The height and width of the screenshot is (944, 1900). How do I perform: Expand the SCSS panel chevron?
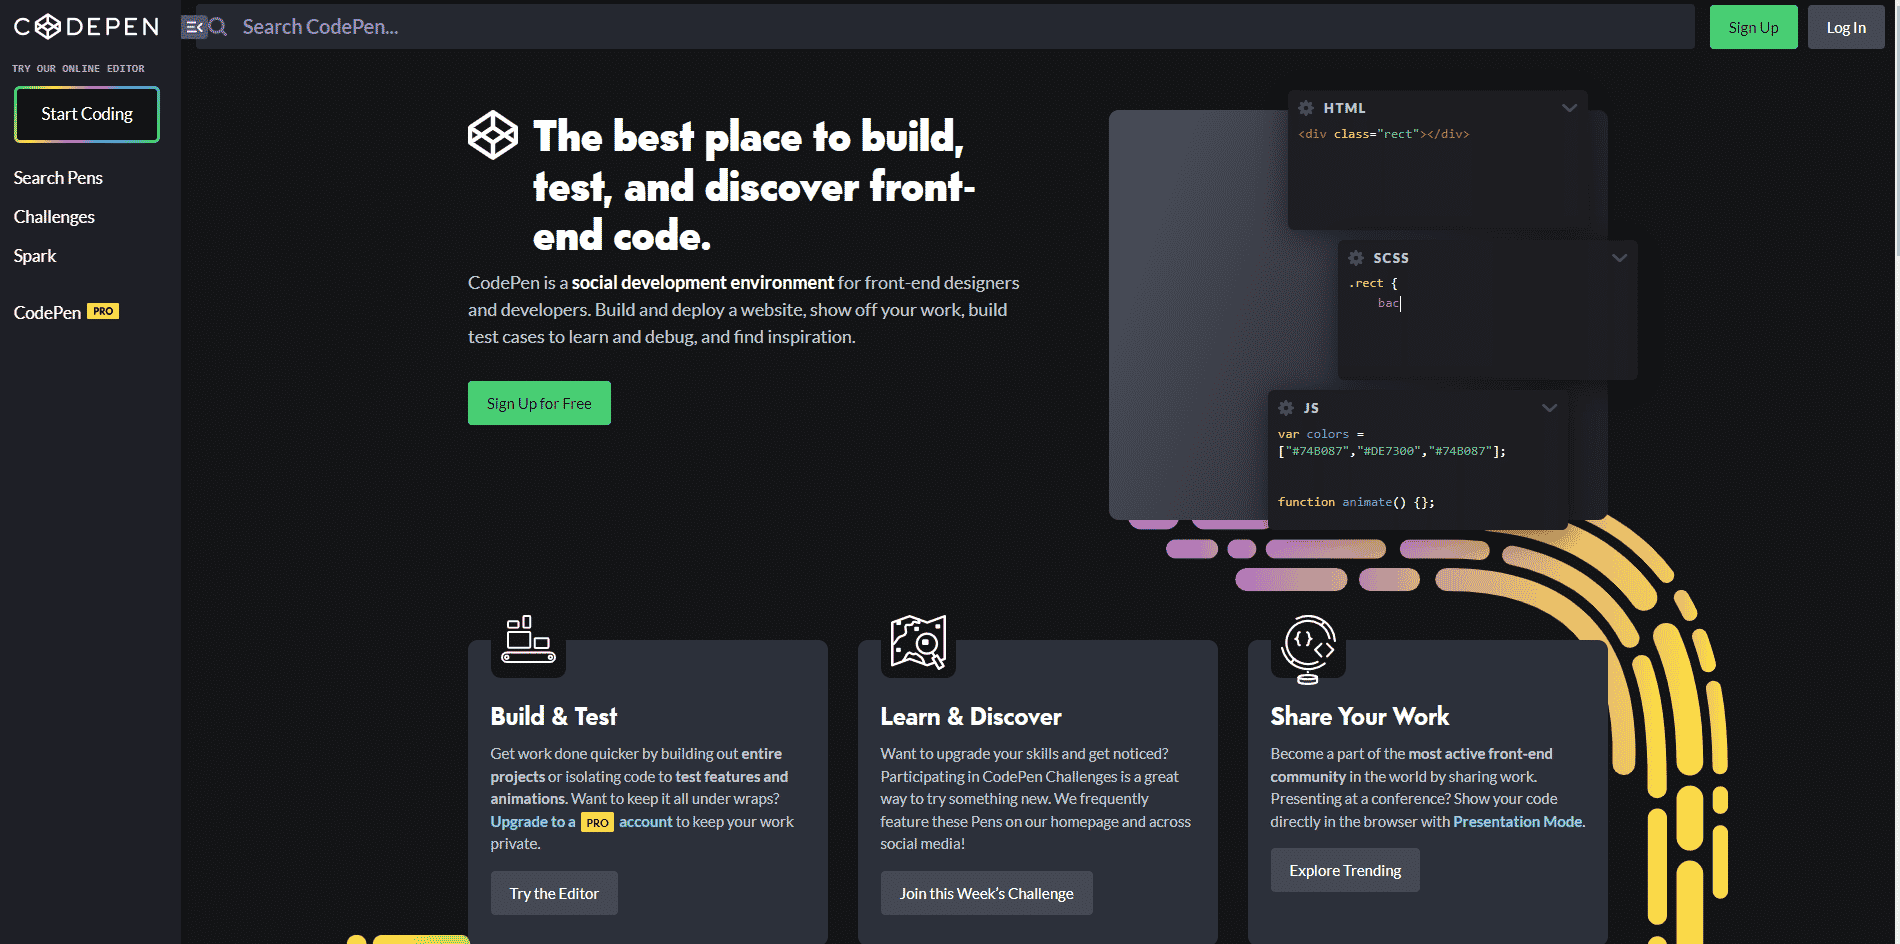(1619, 258)
